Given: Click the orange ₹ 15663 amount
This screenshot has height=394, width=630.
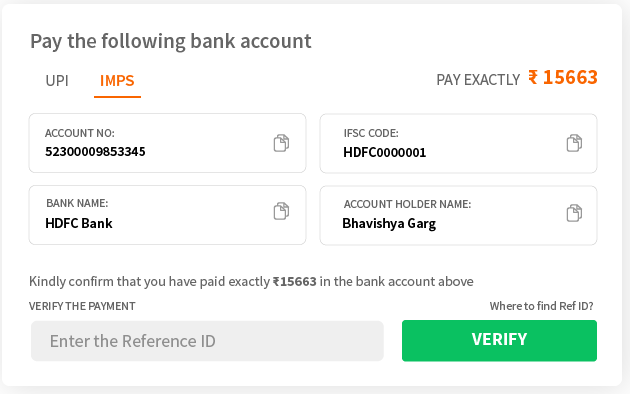Looking at the screenshot, I should point(563,77).
